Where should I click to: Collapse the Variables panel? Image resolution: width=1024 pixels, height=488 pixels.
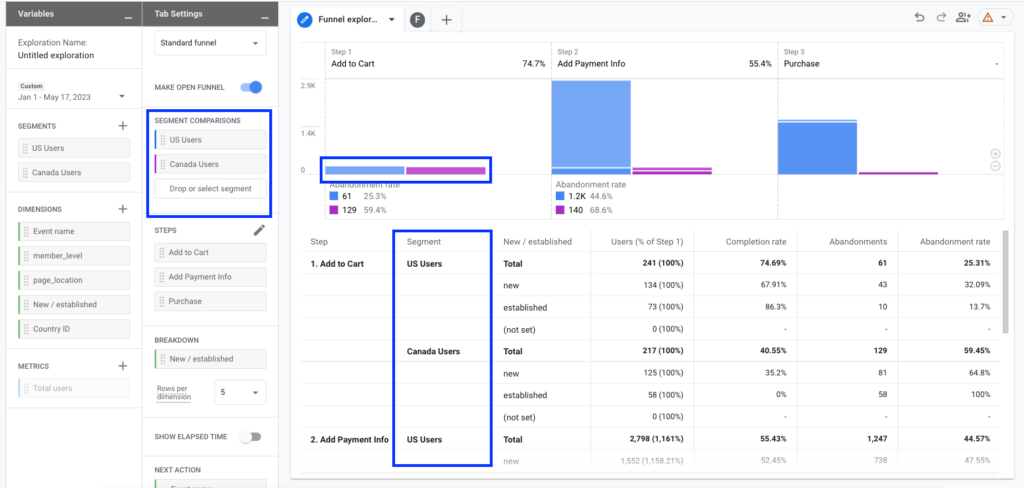127,17
